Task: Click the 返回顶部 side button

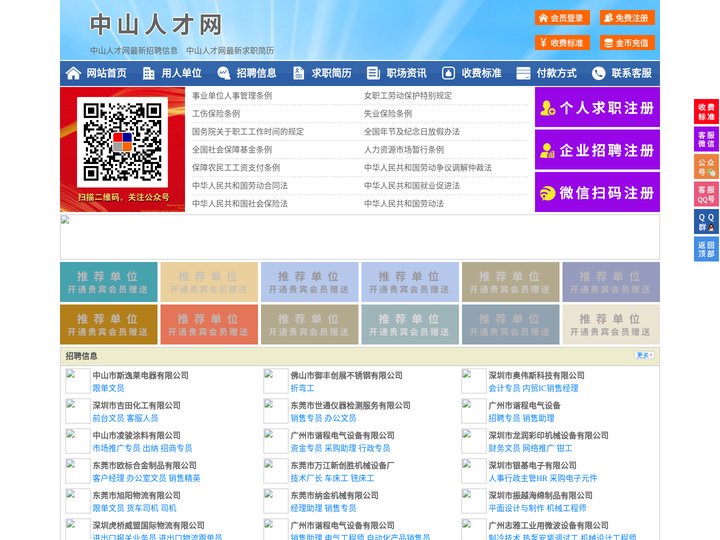Action: [x=706, y=249]
